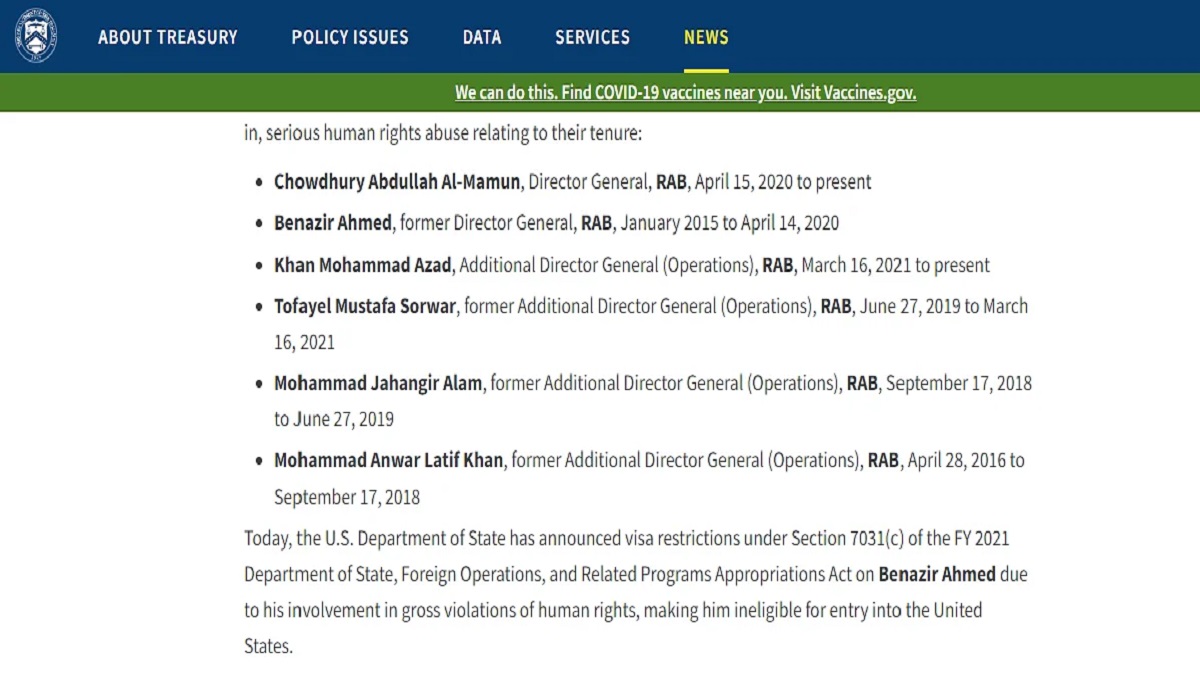Click the name Khan Mohammad Azad
This screenshot has width=1200, height=675.
coord(363,265)
